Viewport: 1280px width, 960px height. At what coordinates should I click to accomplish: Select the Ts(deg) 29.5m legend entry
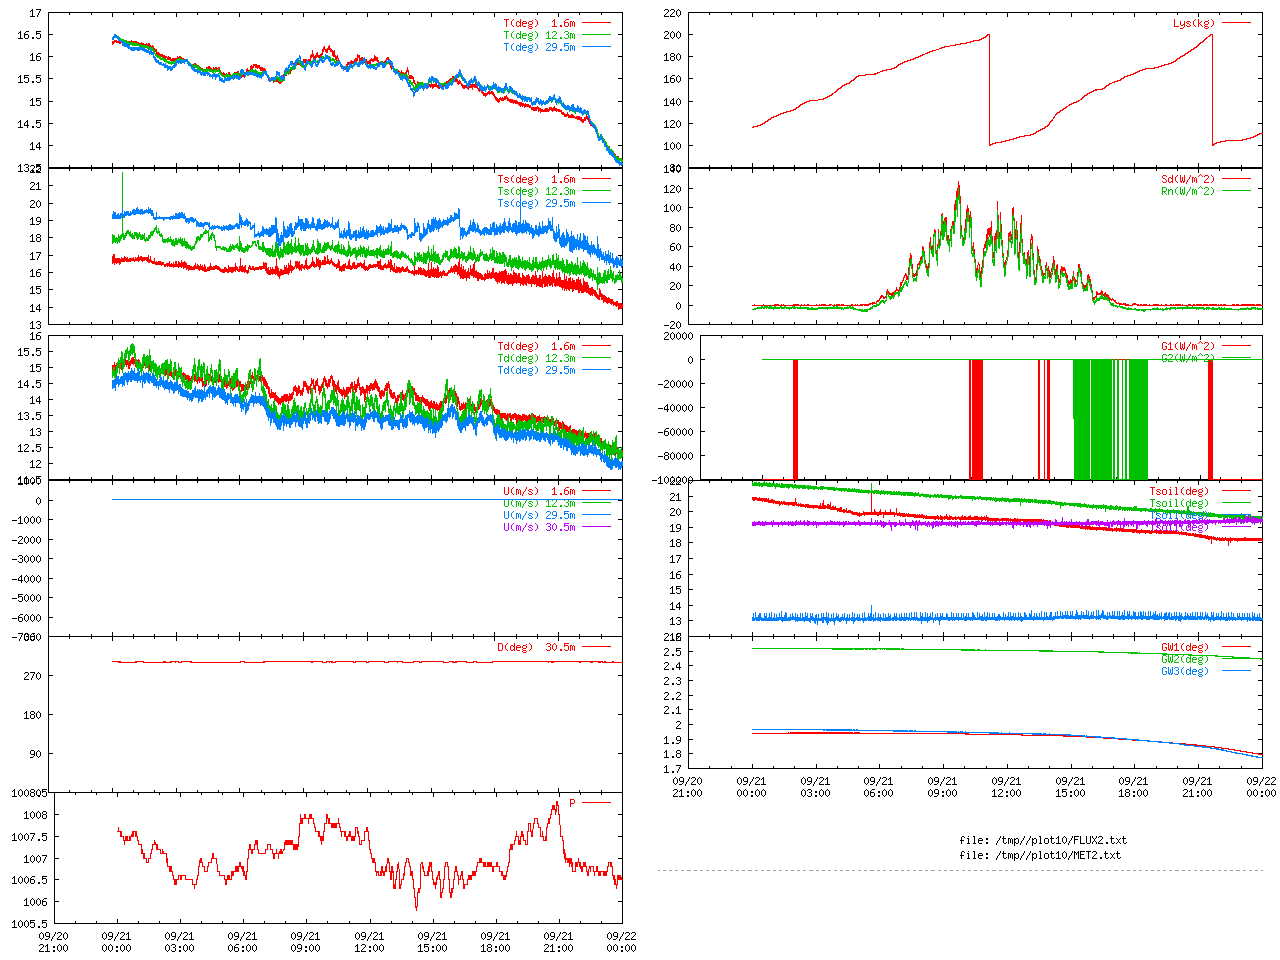(x=537, y=203)
